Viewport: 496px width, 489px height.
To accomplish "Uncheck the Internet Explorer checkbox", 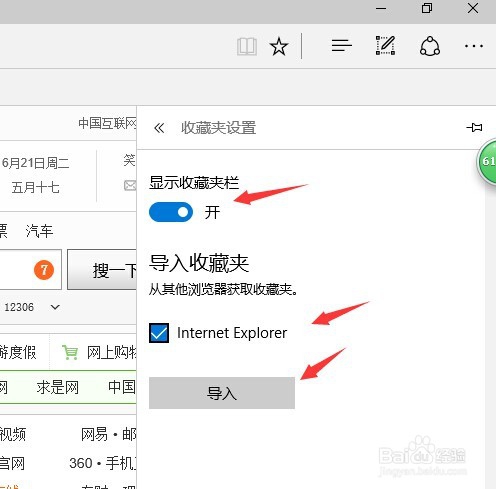I will [x=159, y=333].
